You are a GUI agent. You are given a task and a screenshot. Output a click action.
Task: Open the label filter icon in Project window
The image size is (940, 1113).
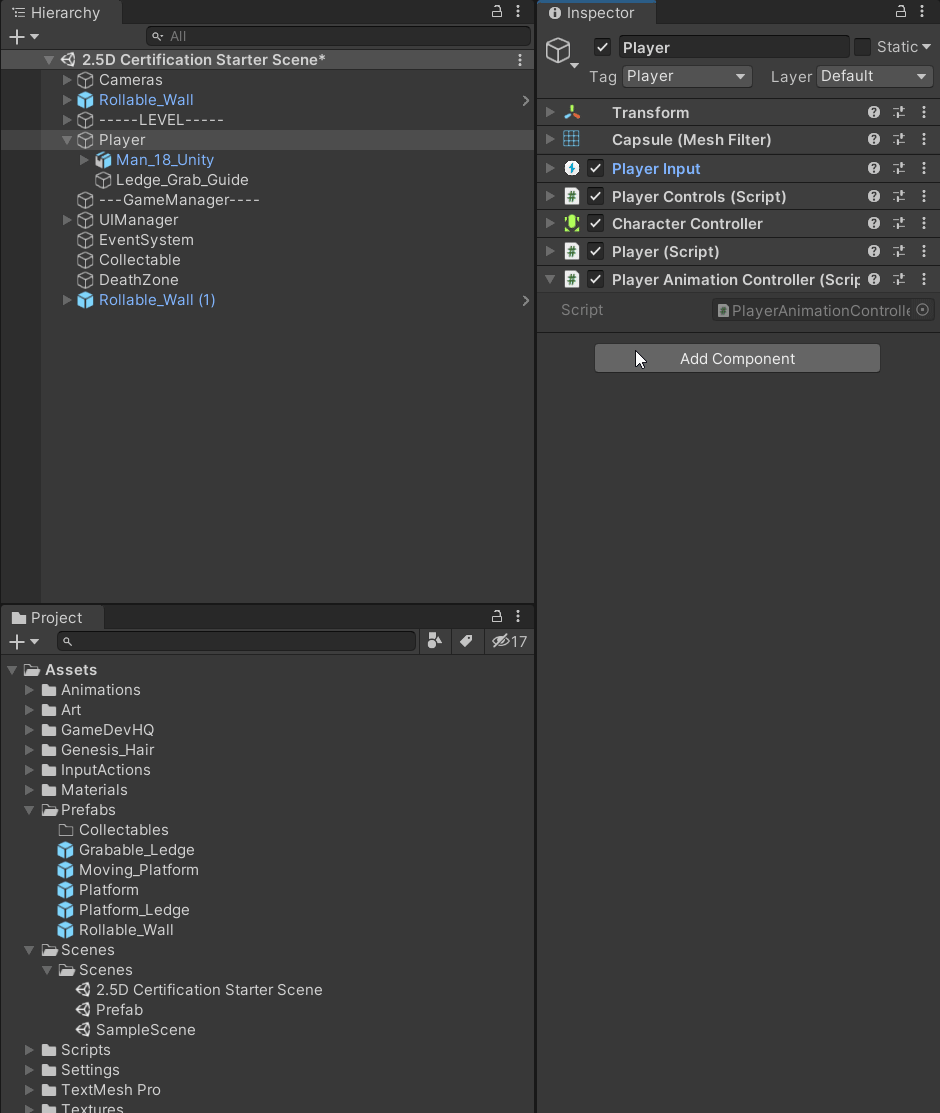click(467, 641)
